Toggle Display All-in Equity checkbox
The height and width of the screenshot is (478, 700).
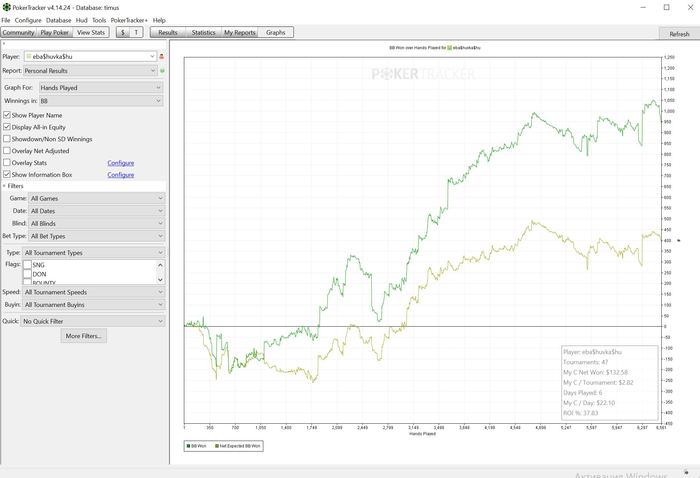tap(7, 127)
